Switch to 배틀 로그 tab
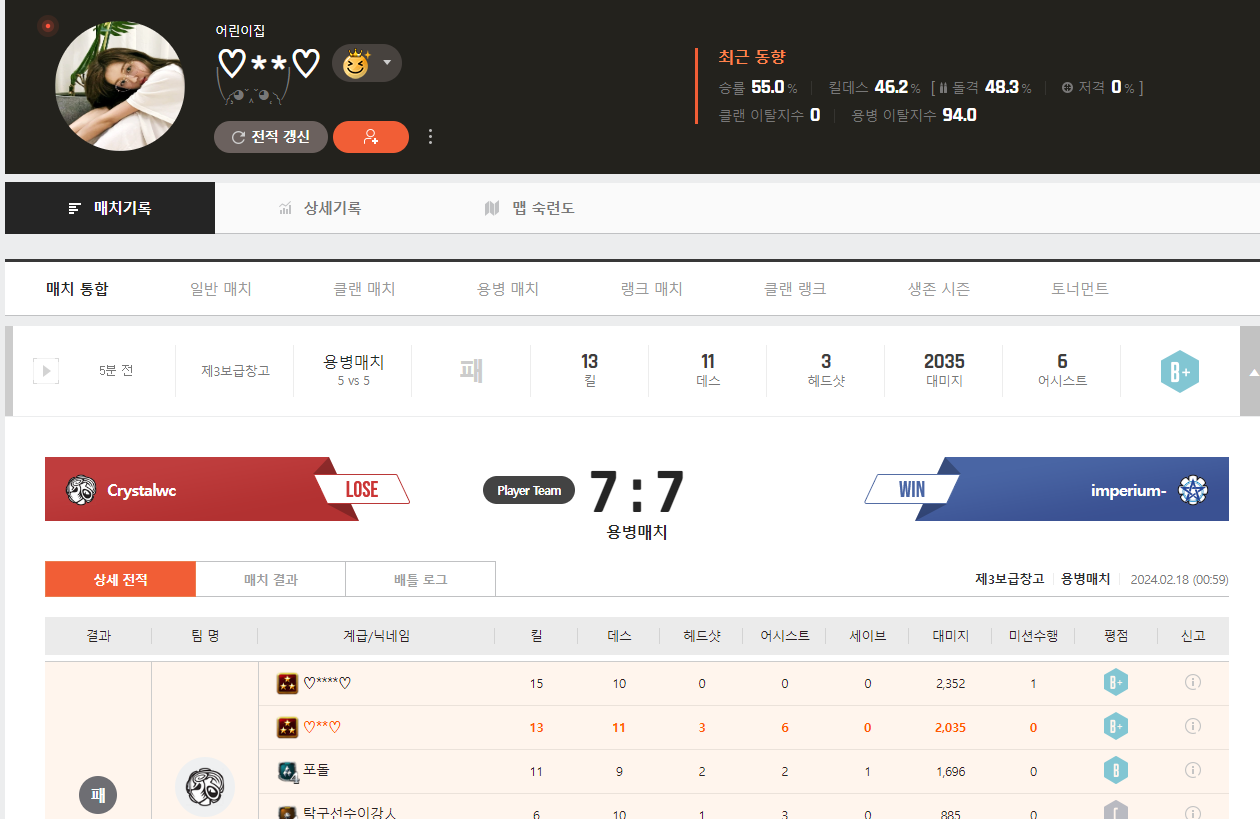This screenshot has width=1260, height=819. (x=420, y=579)
